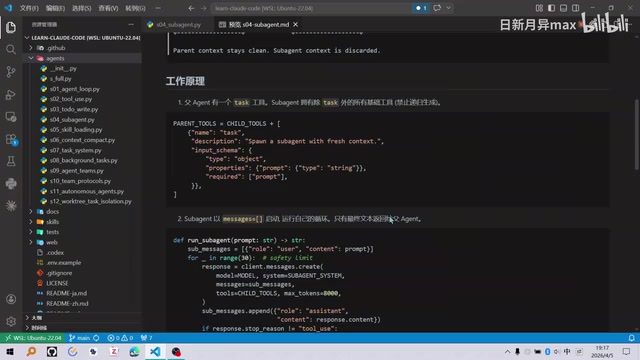Click errors and warnings status indicator

120,338
